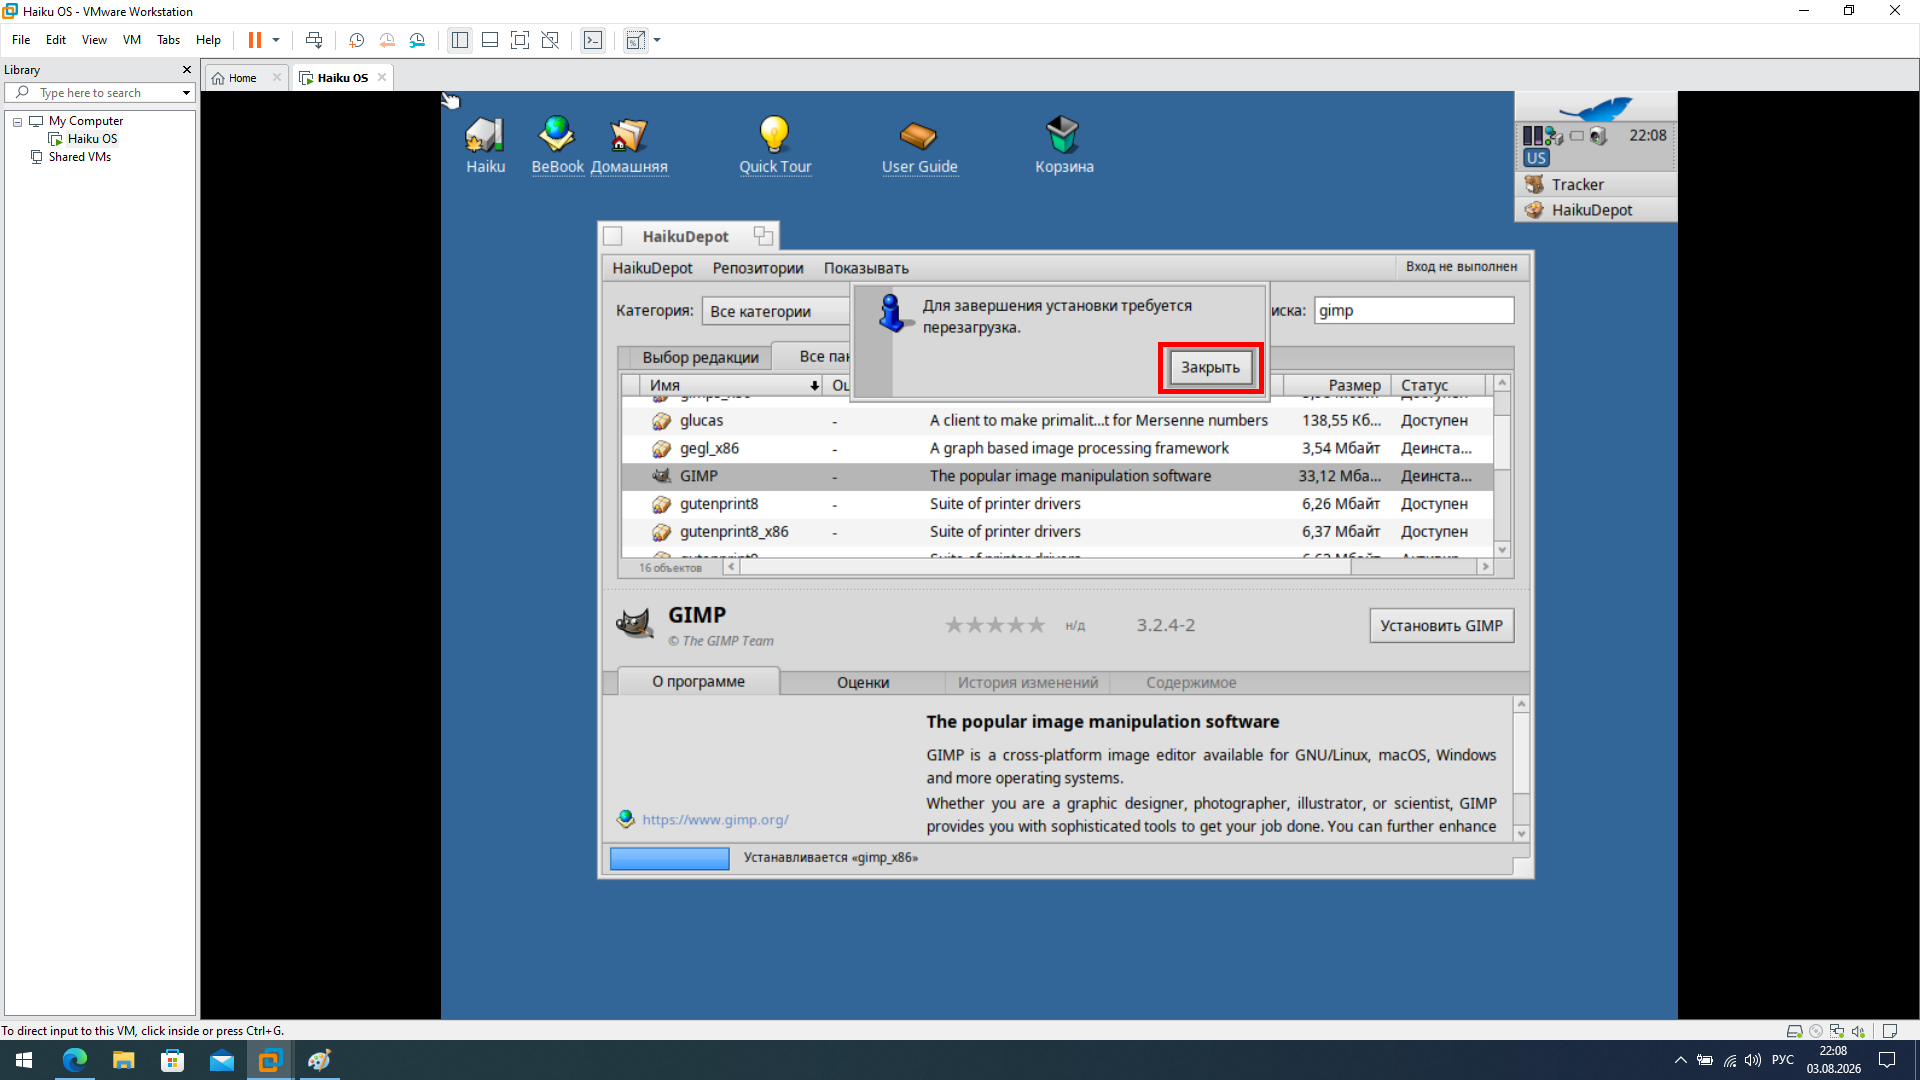The width and height of the screenshot is (1920, 1080).
Task: Open the VMware File menu
Action: point(21,40)
